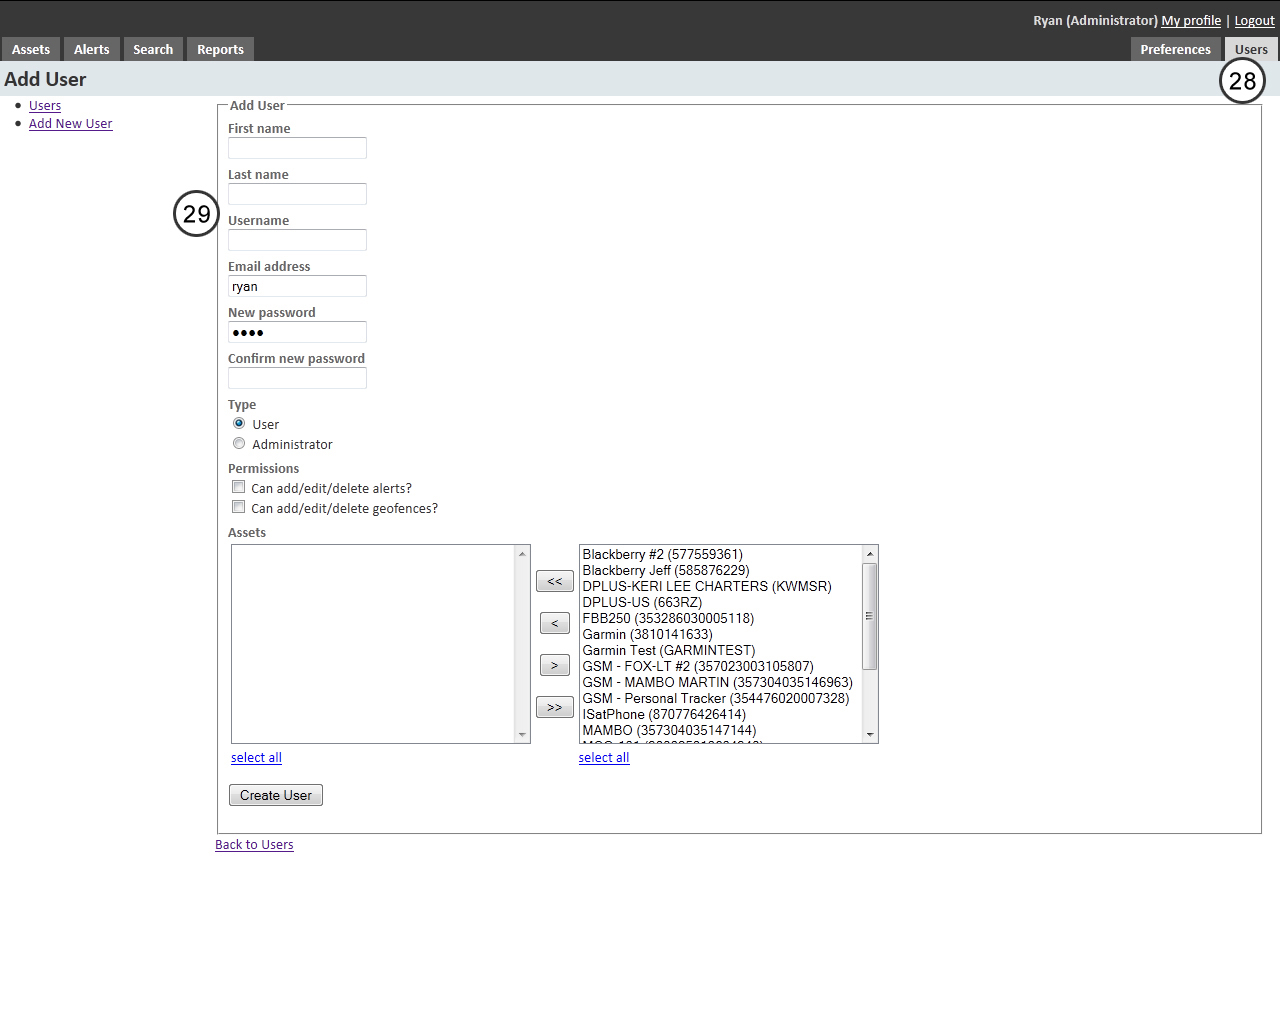Click the >> move-all-right assets button
The width and height of the screenshot is (1280, 1024).
[555, 707]
